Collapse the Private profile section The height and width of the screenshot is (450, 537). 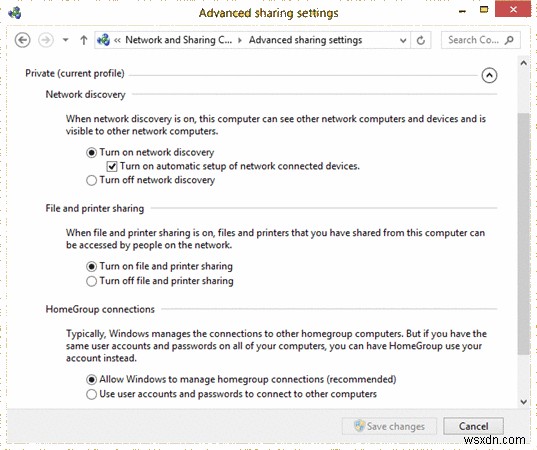(489, 75)
